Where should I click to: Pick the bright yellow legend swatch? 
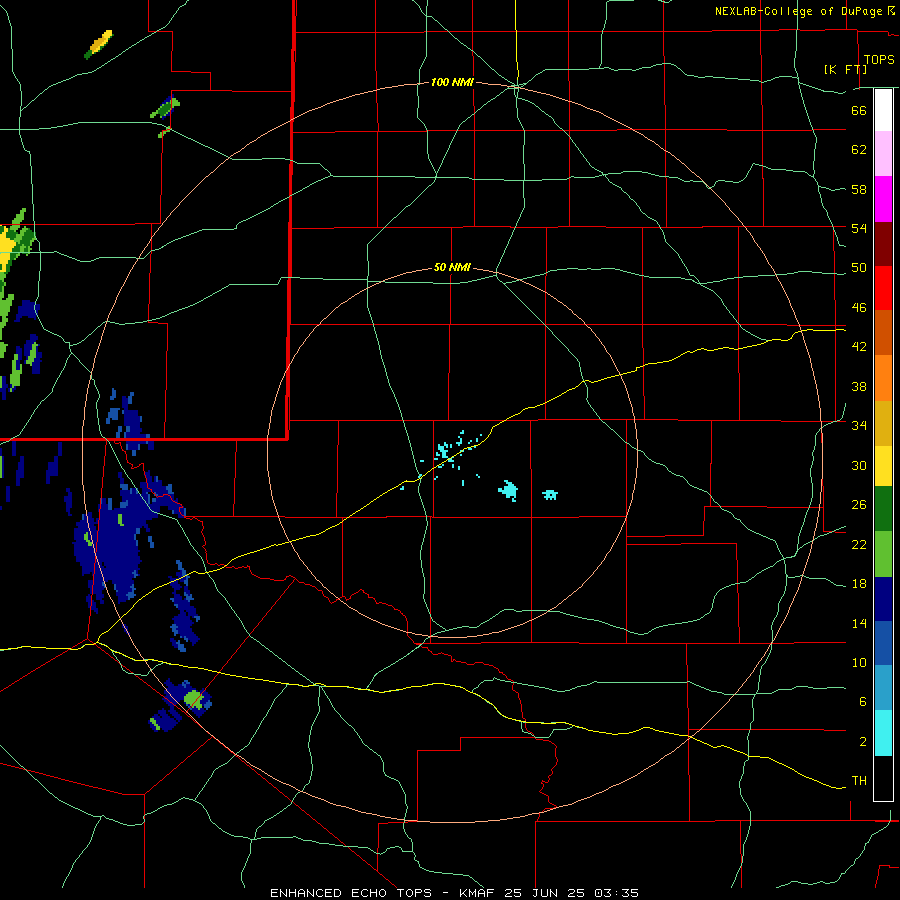tap(883, 466)
